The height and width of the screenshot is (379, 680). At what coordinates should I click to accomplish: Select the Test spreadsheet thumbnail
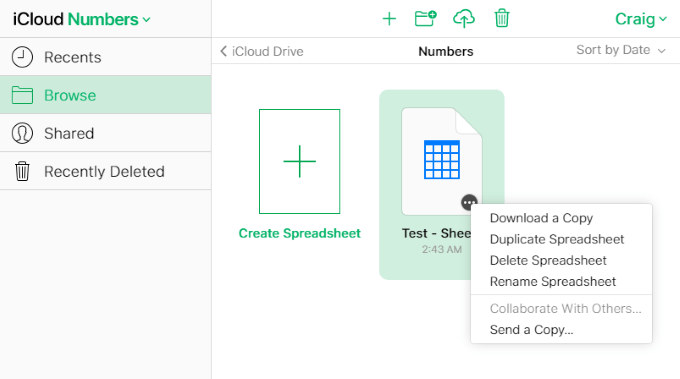[x=441, y=161]
